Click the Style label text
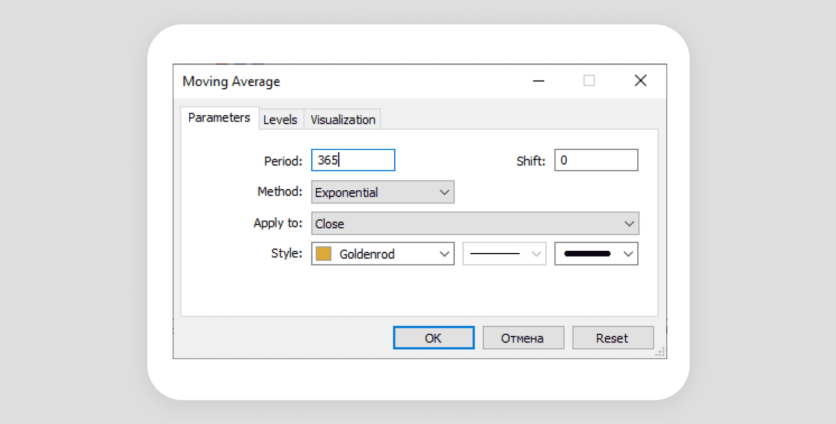The height and width of the screenshot is (424, 836). pyautogui.click(x=286, y=254)
